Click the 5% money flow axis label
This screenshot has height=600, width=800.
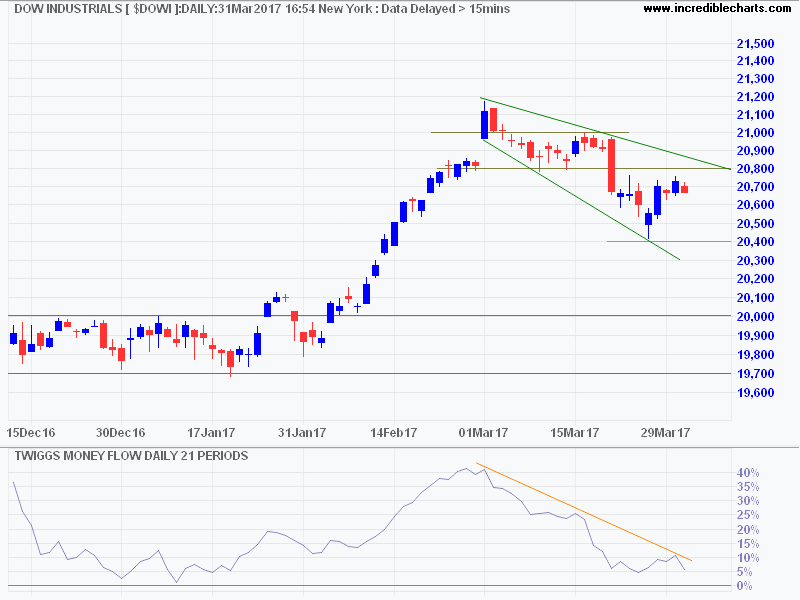(x=745, y=571)
